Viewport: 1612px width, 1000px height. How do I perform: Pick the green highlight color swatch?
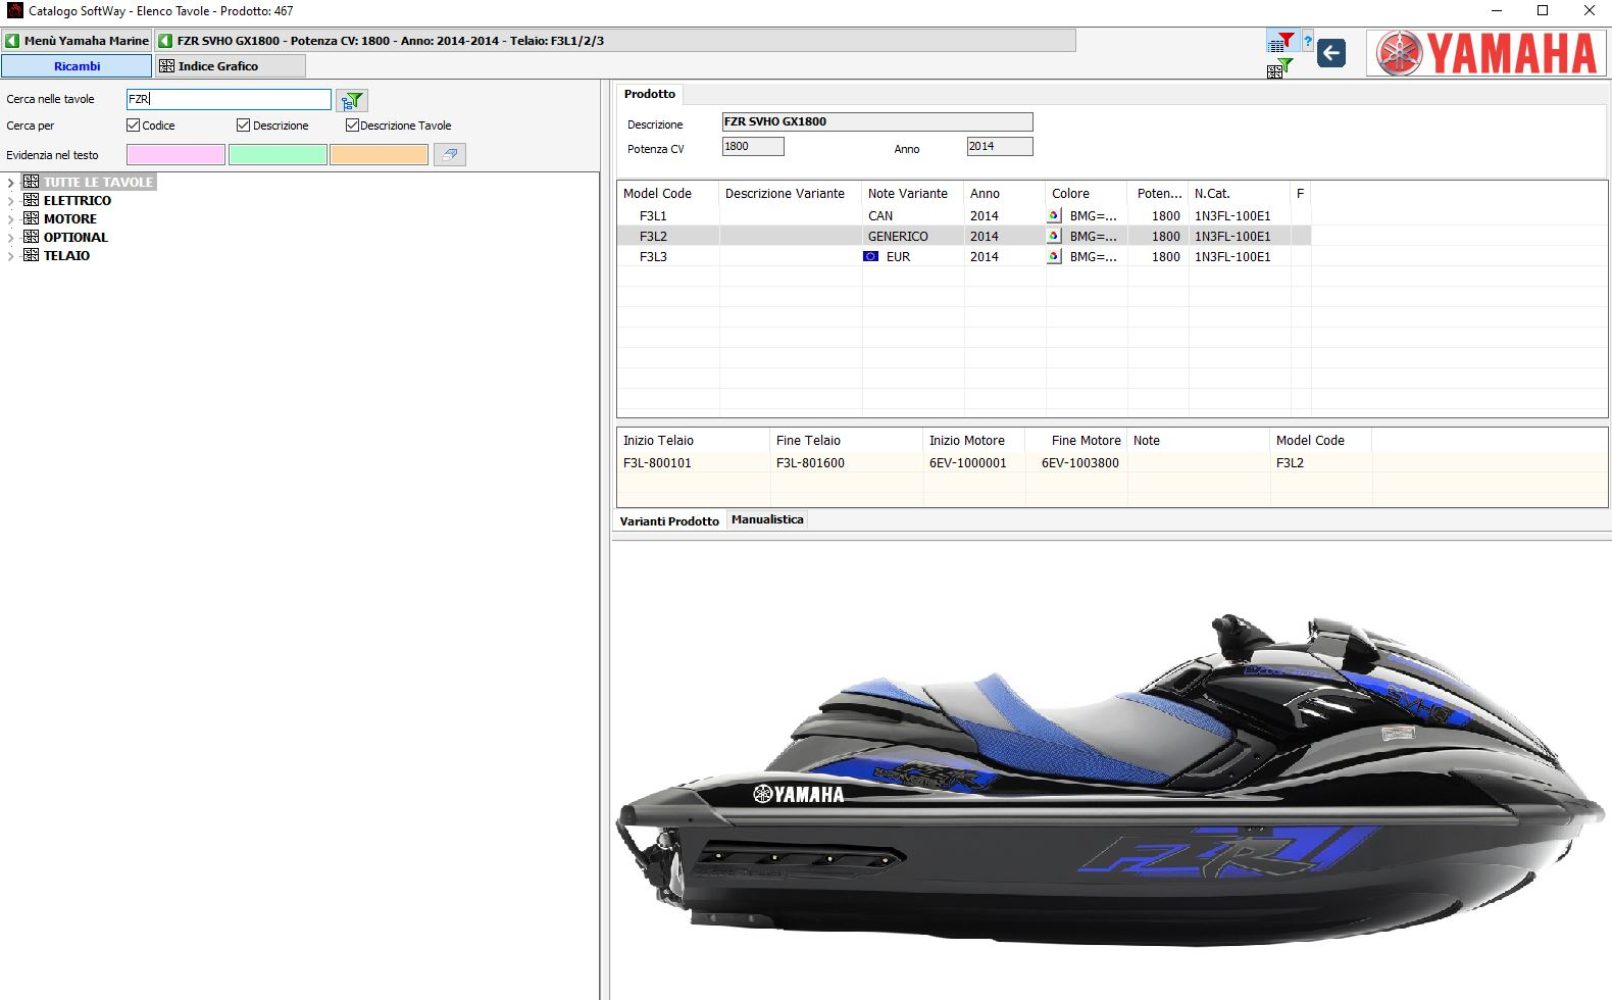278,154
